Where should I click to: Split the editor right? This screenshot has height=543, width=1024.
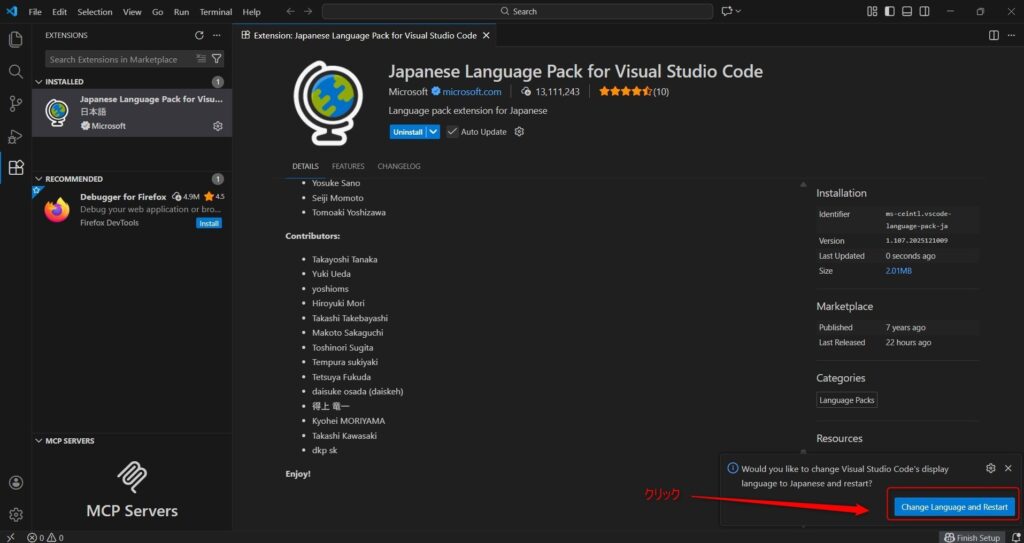993,35
